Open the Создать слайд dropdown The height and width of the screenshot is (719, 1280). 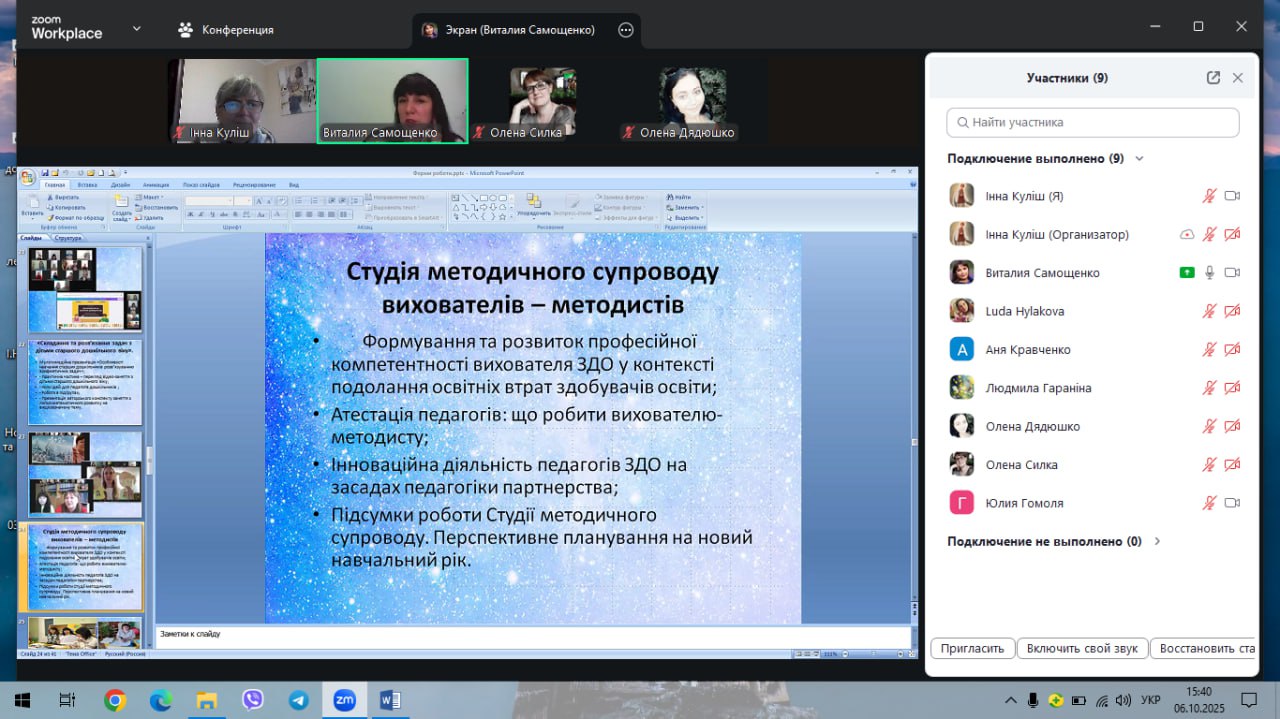pos(122,216)
